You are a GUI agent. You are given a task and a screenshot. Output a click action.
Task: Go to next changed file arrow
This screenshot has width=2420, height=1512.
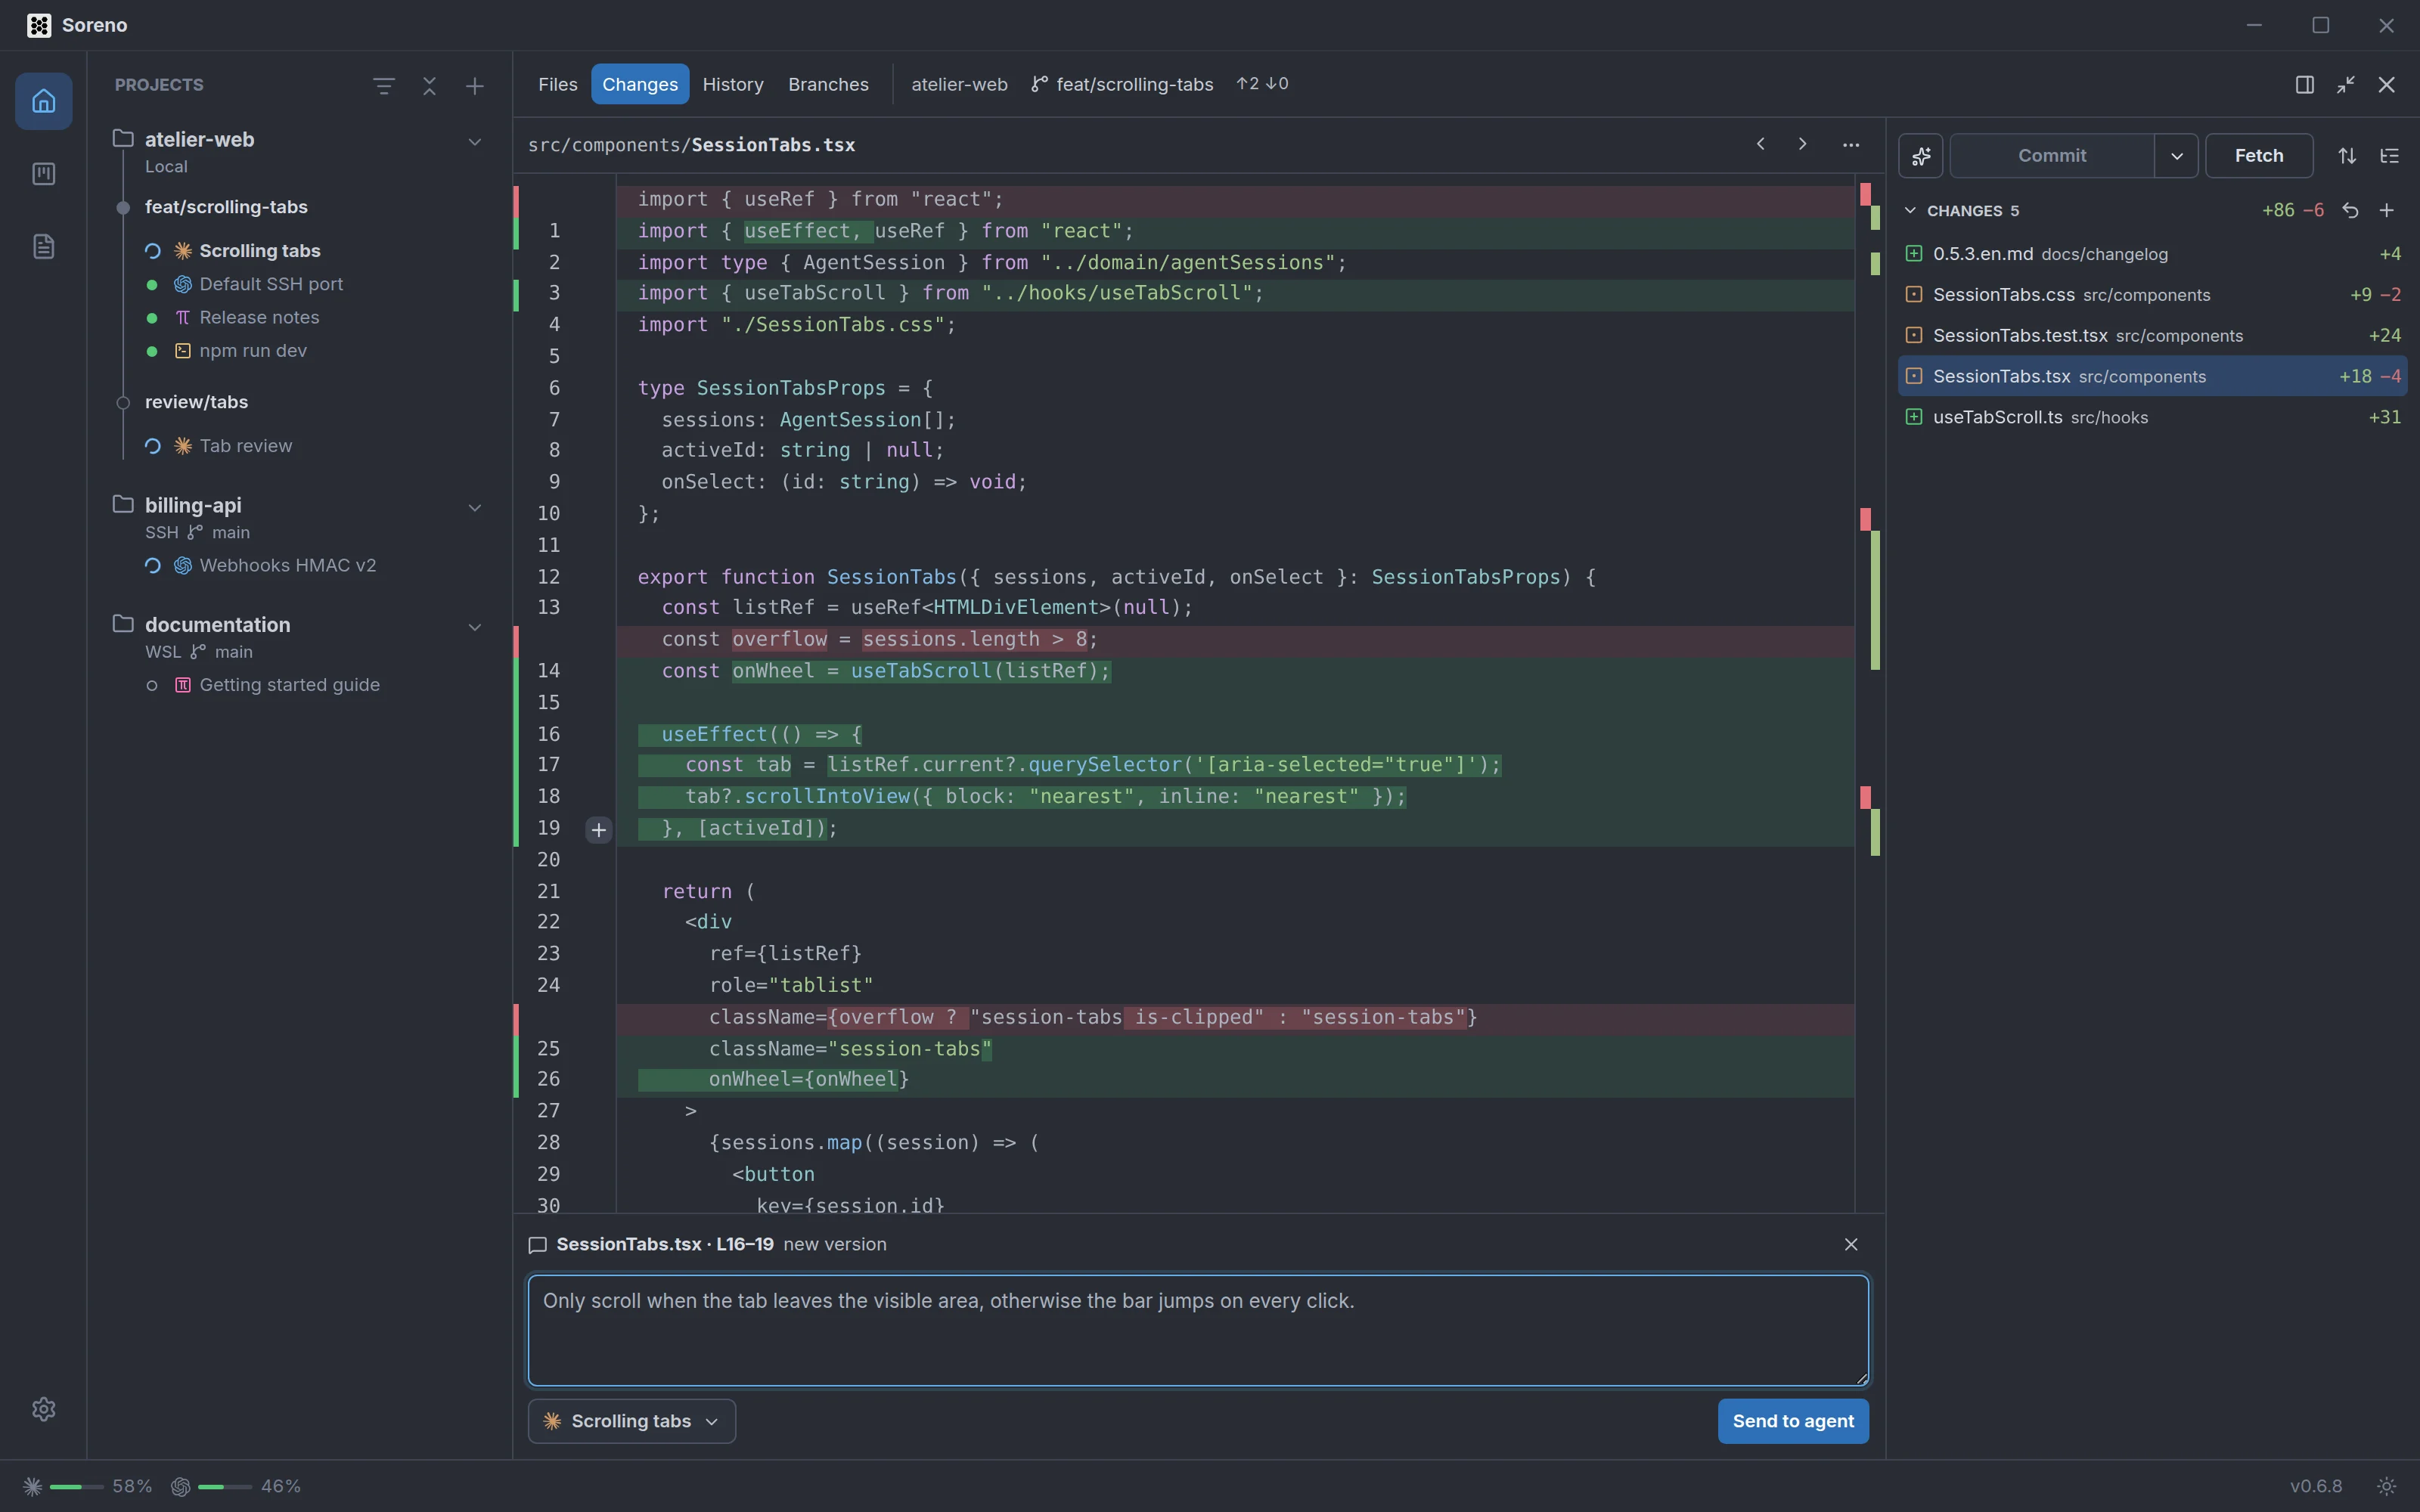pyautogui.click(x=1802, y=144)
